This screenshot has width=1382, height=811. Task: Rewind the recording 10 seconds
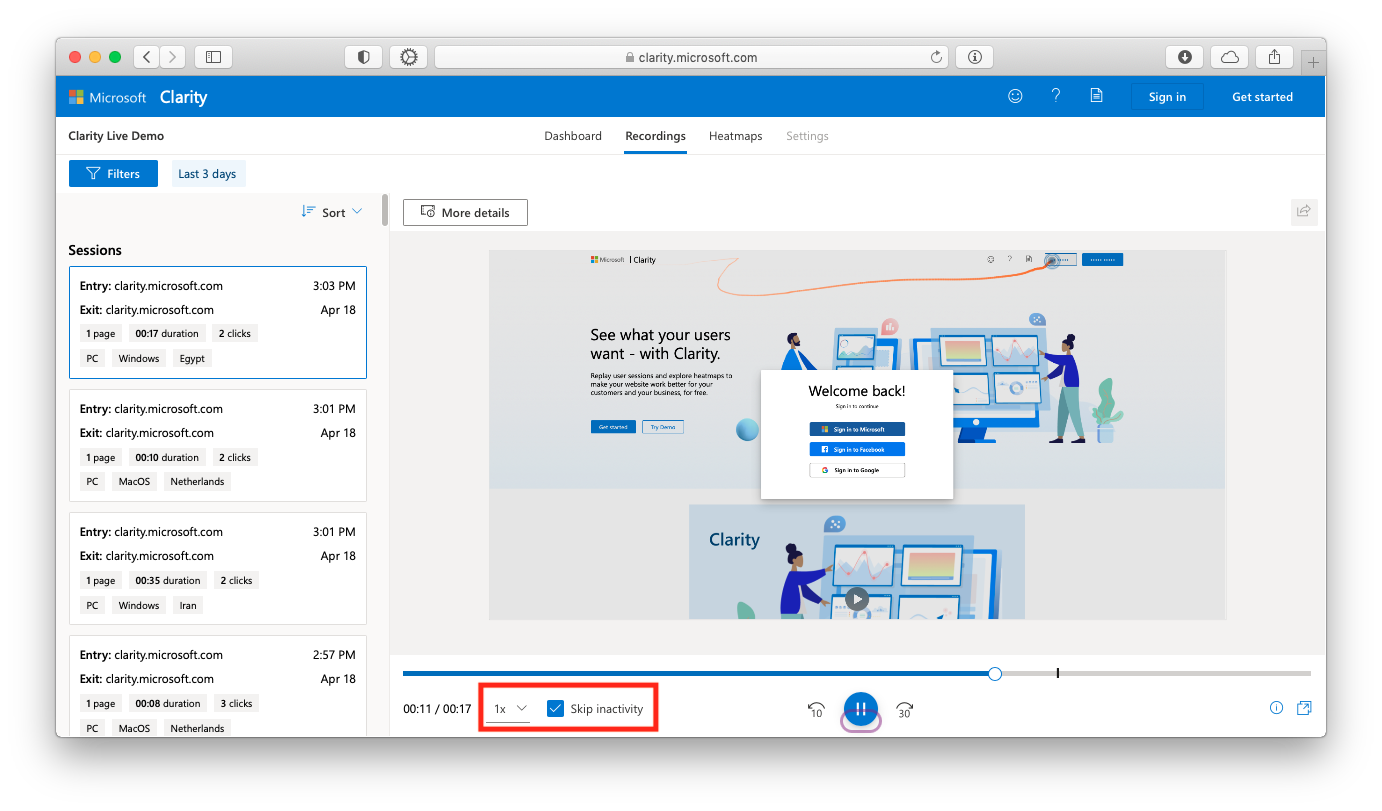(x=816, y=709)
